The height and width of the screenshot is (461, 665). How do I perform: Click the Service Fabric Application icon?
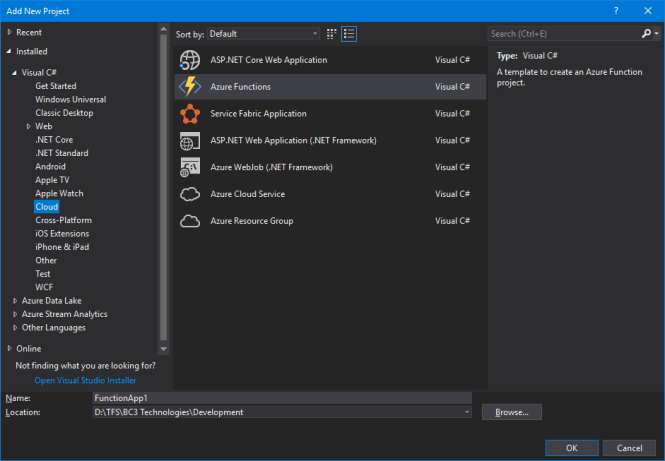[190, 114]
